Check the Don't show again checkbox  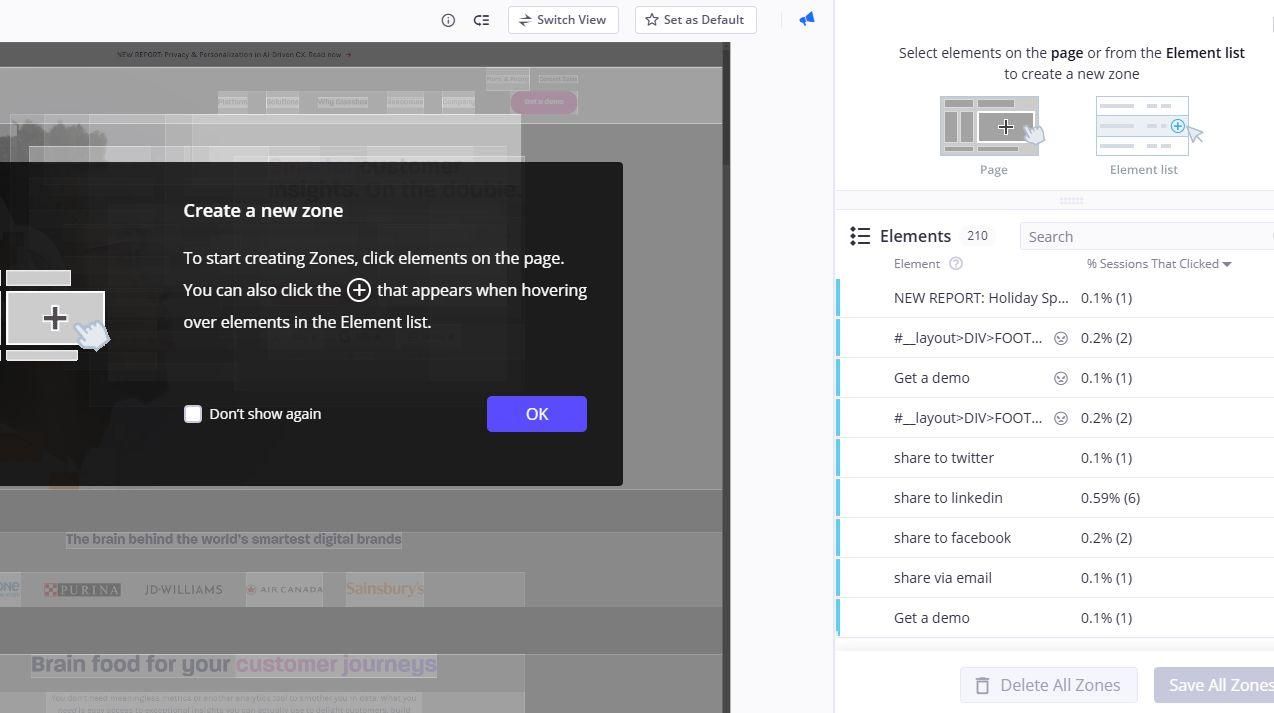193,414
